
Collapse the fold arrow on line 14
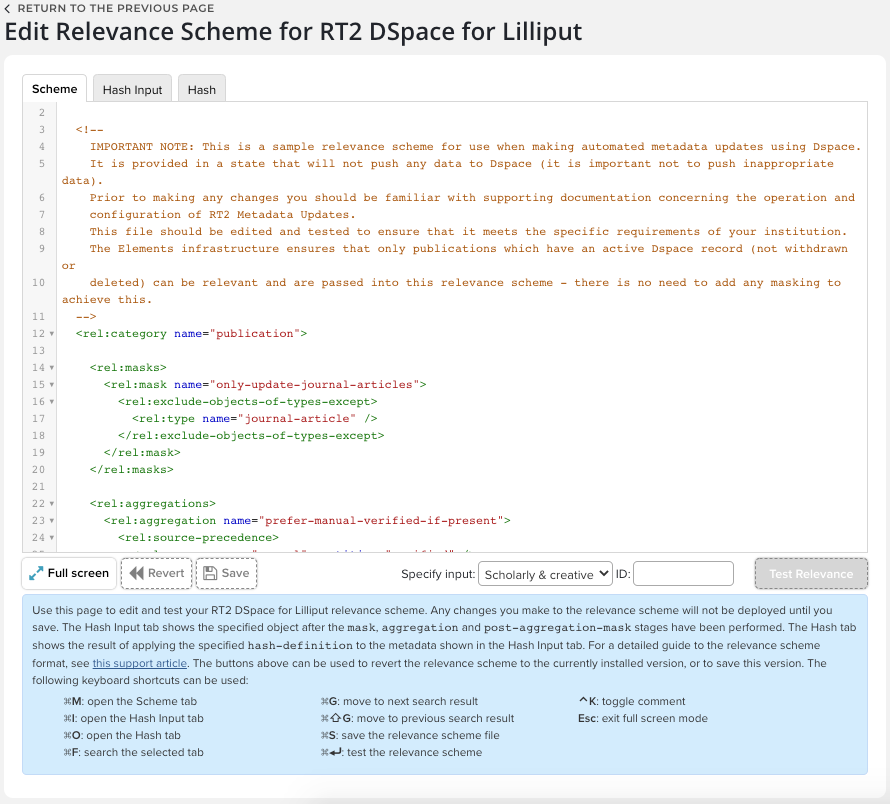(x=52, y=368)
